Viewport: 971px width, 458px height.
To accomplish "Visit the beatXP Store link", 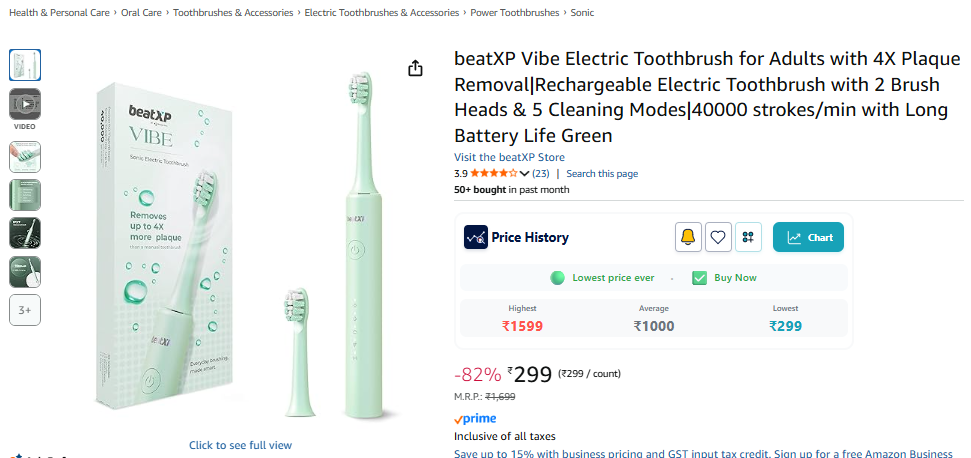I will (509, 157).
